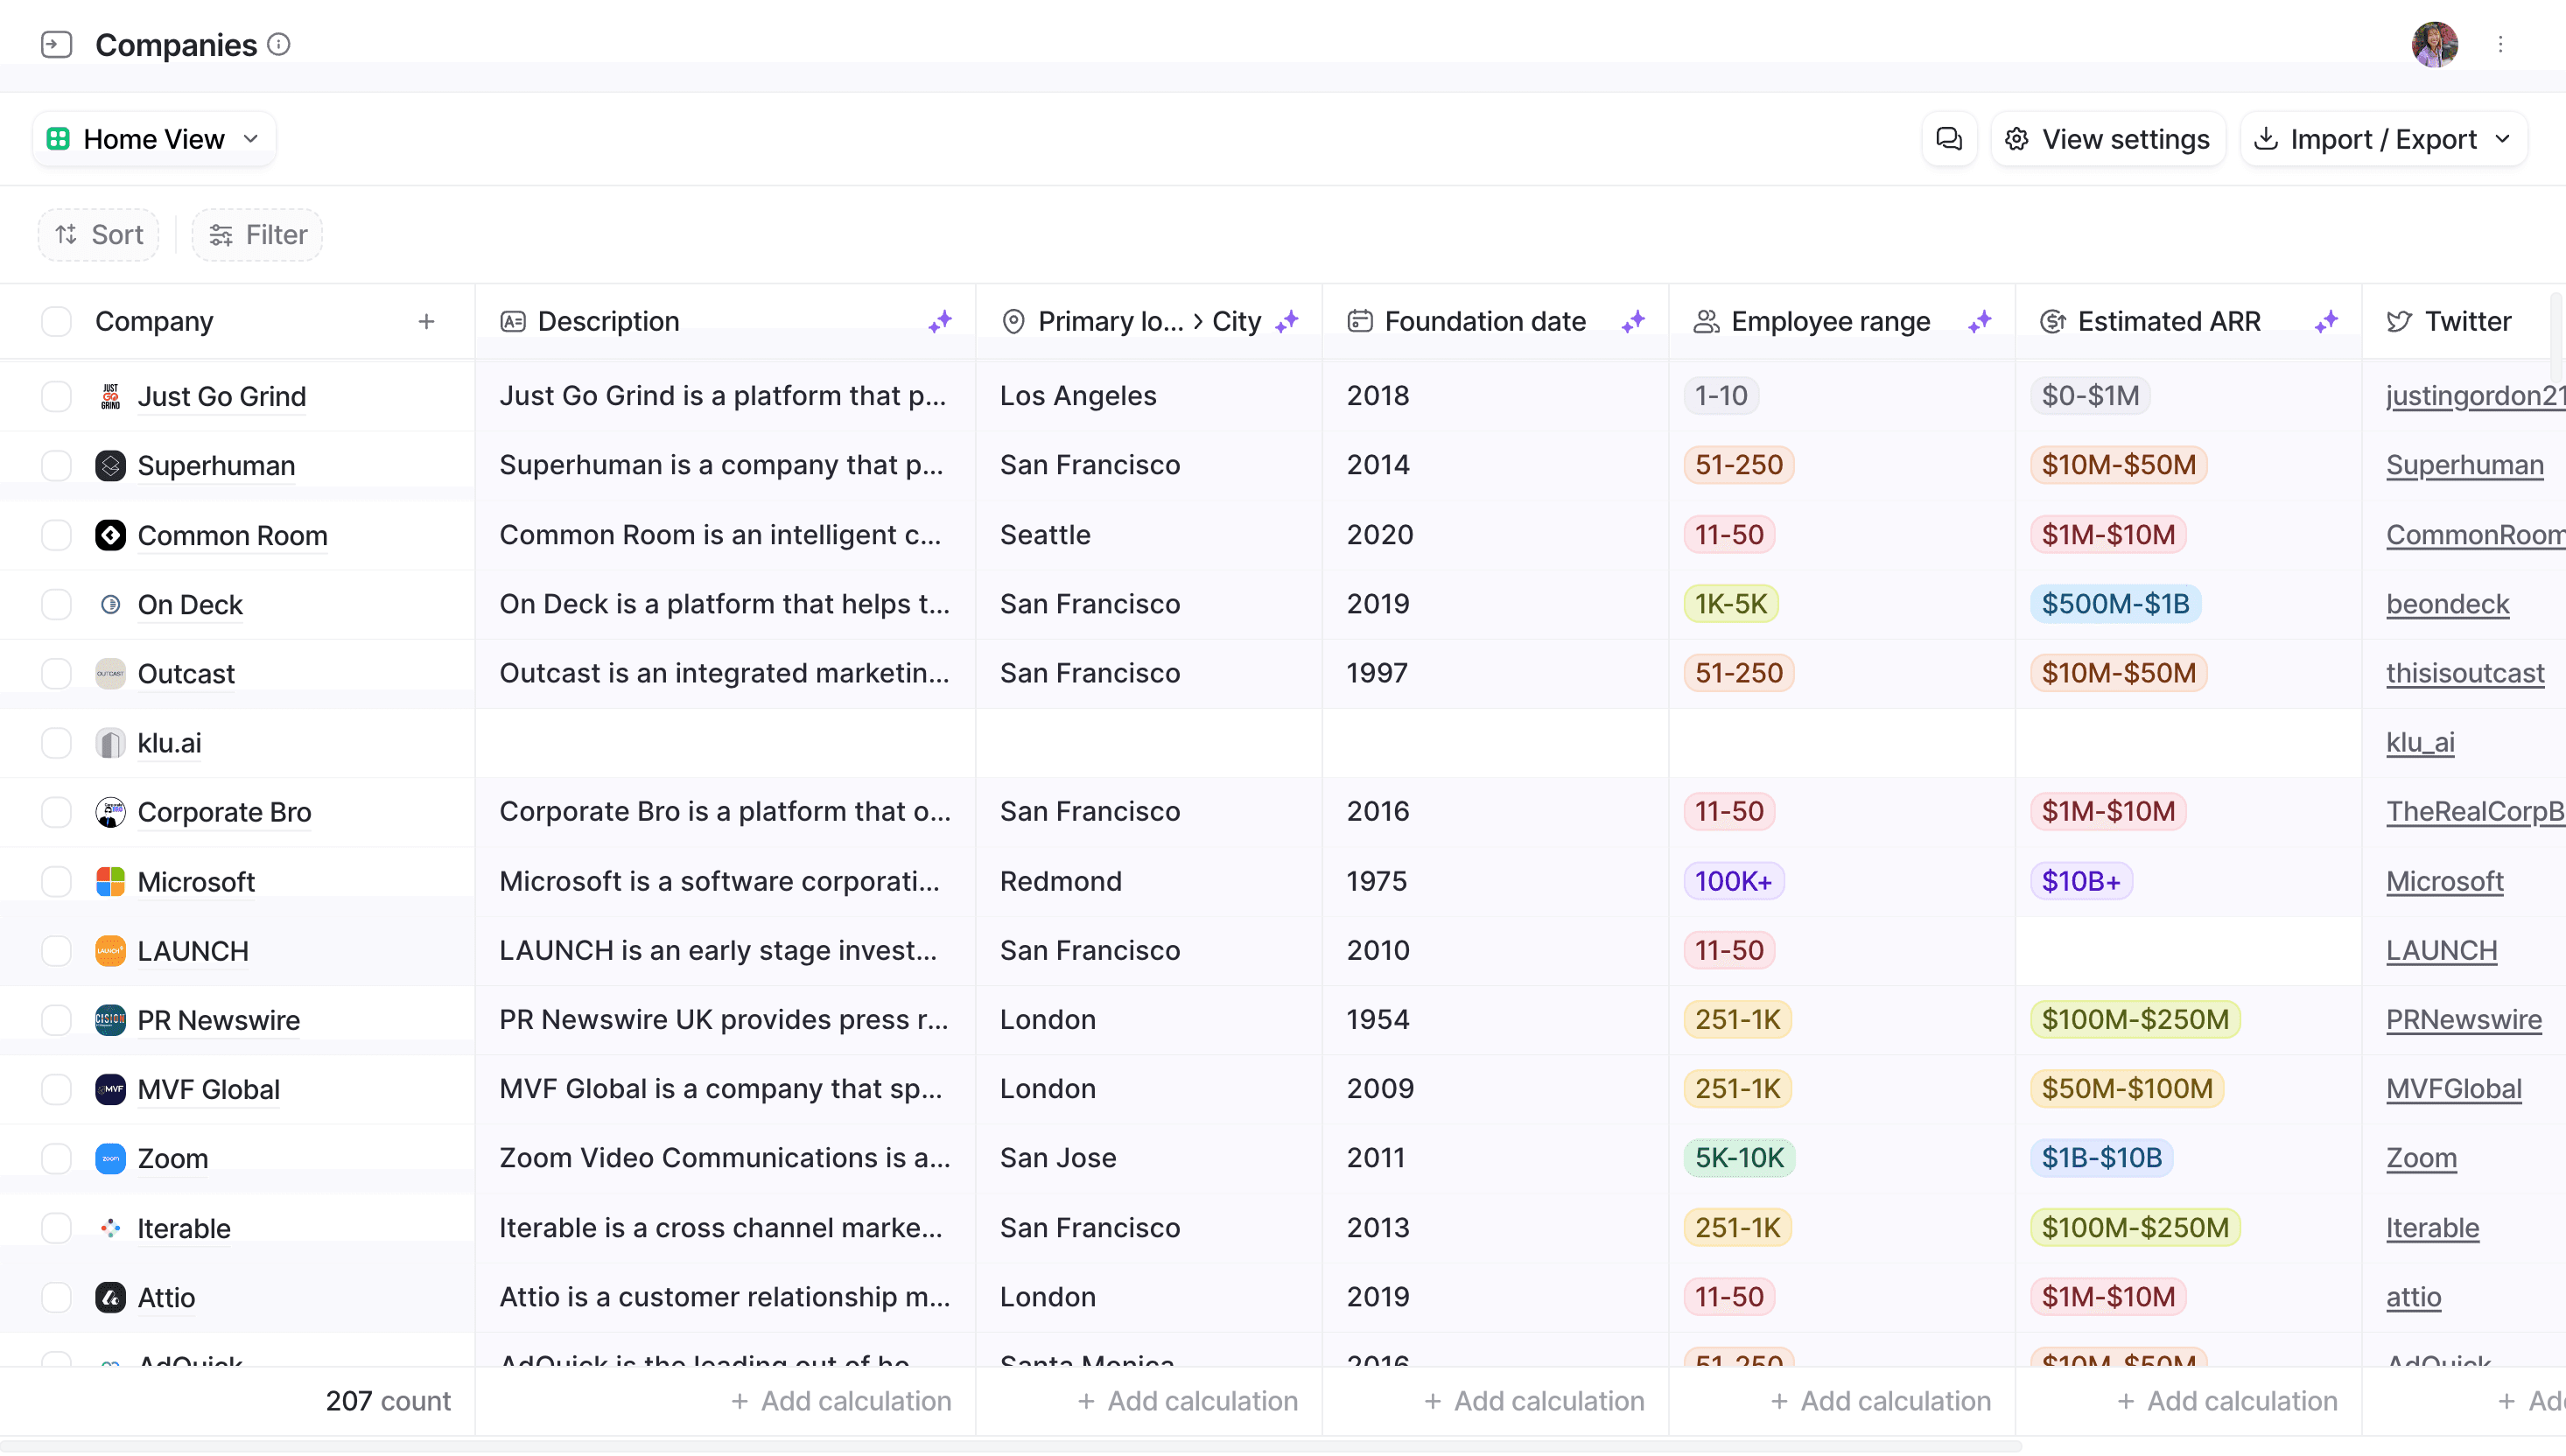
Task: Click the empty Description cell for klu.ai
Action: [725, 743]
